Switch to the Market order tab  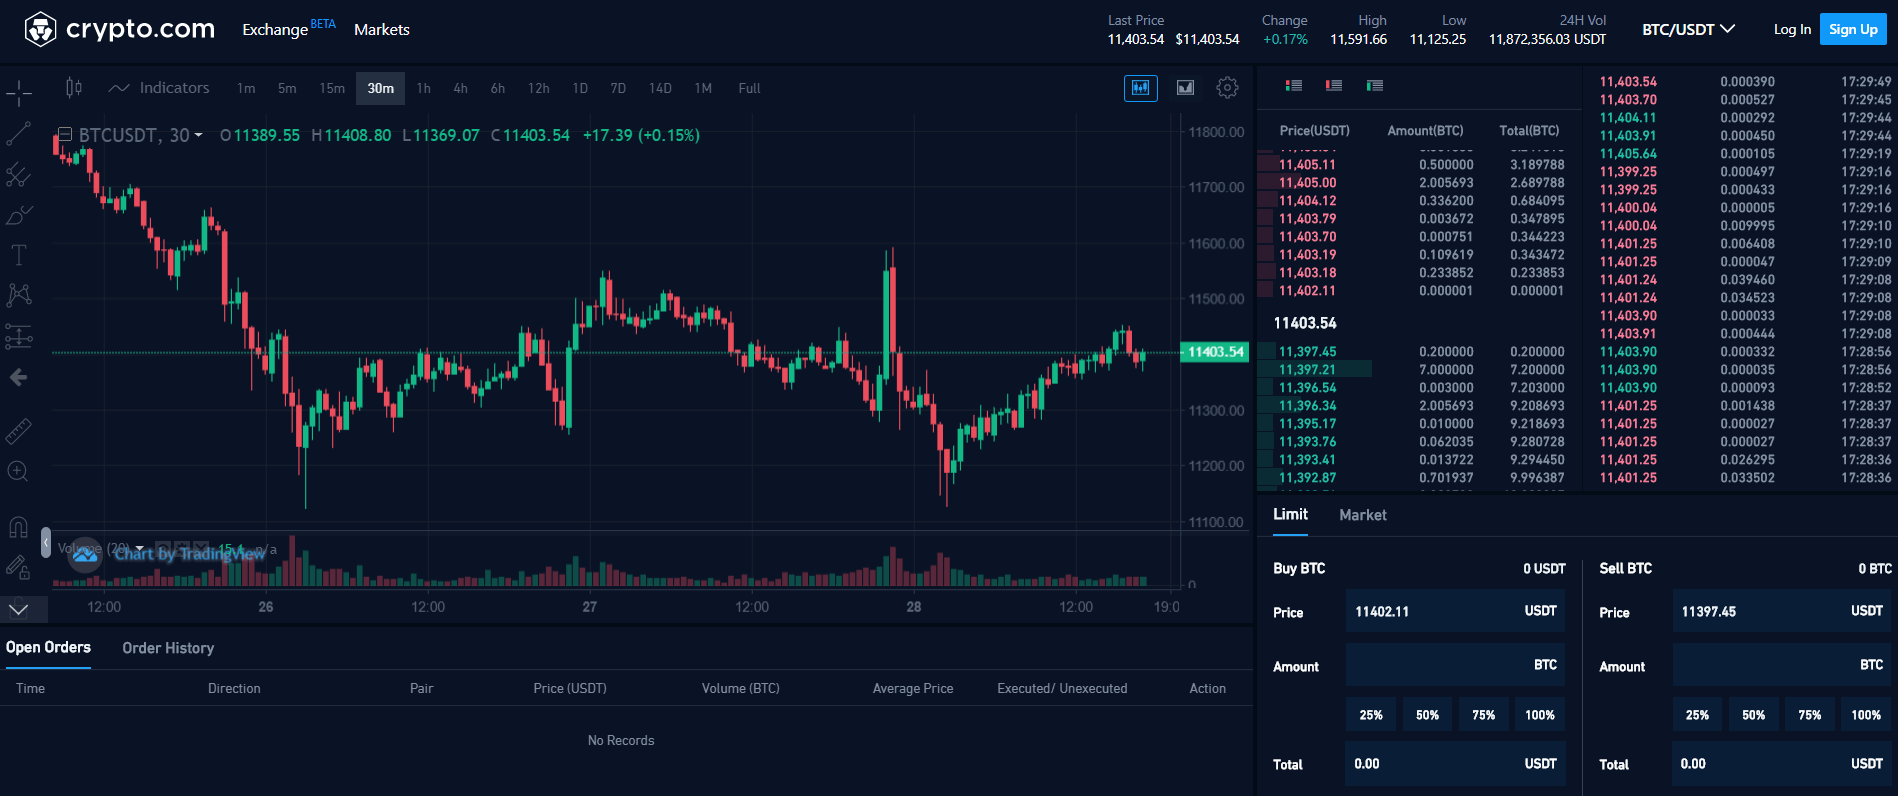click(1362, 515)
